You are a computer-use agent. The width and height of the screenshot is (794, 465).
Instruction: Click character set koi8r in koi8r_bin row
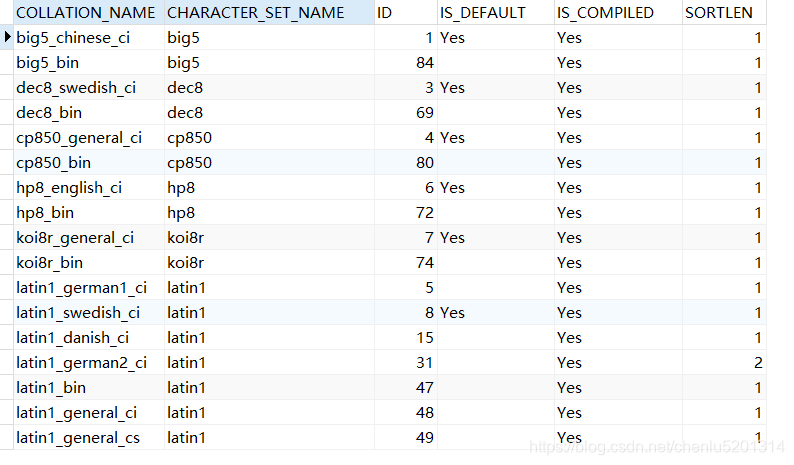[269, 262]
